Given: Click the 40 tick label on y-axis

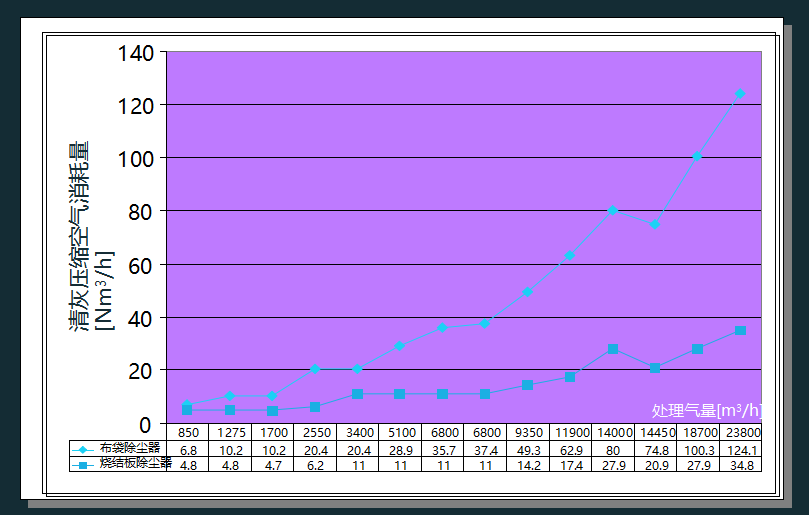Looking at the screenshot, I should (140, 319).
